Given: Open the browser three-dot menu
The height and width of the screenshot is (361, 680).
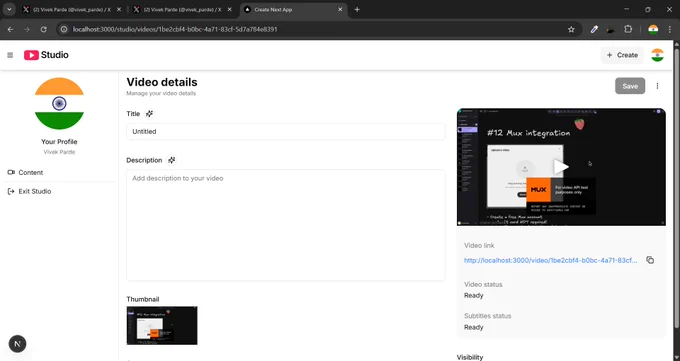Looking at the screenshot, I should pos(670,29).
